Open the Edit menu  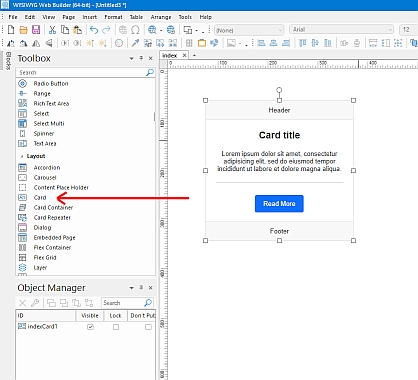30,17
